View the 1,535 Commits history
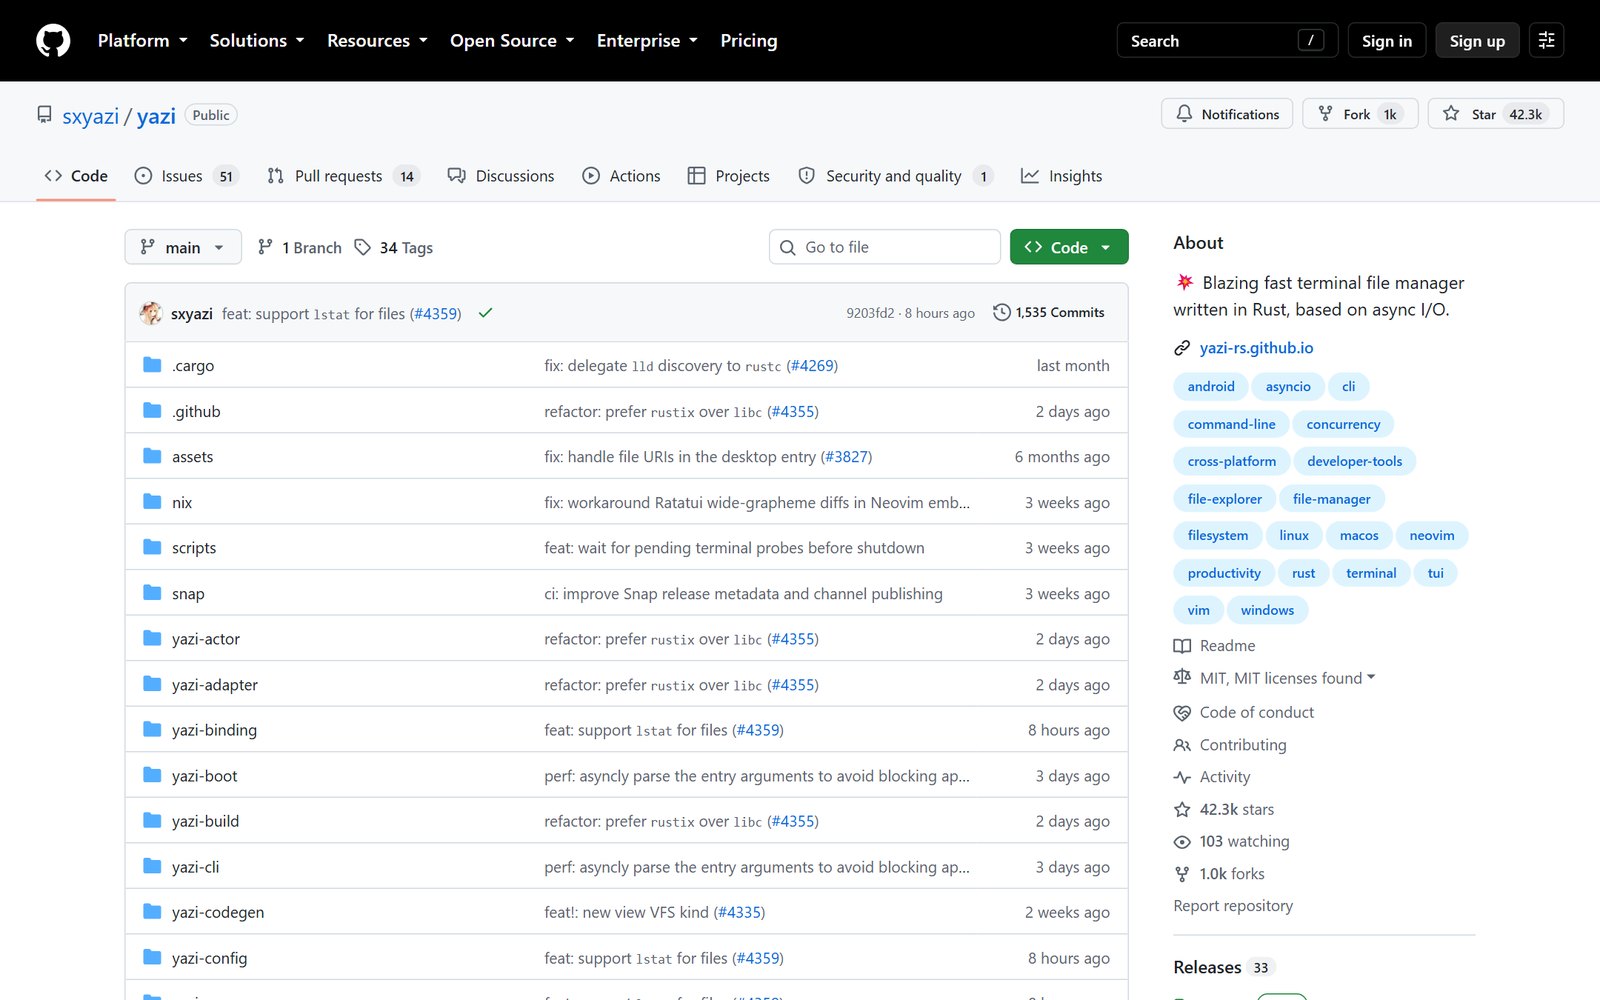Screen dimensions: 1600x1000 (x=1049, y=313)
